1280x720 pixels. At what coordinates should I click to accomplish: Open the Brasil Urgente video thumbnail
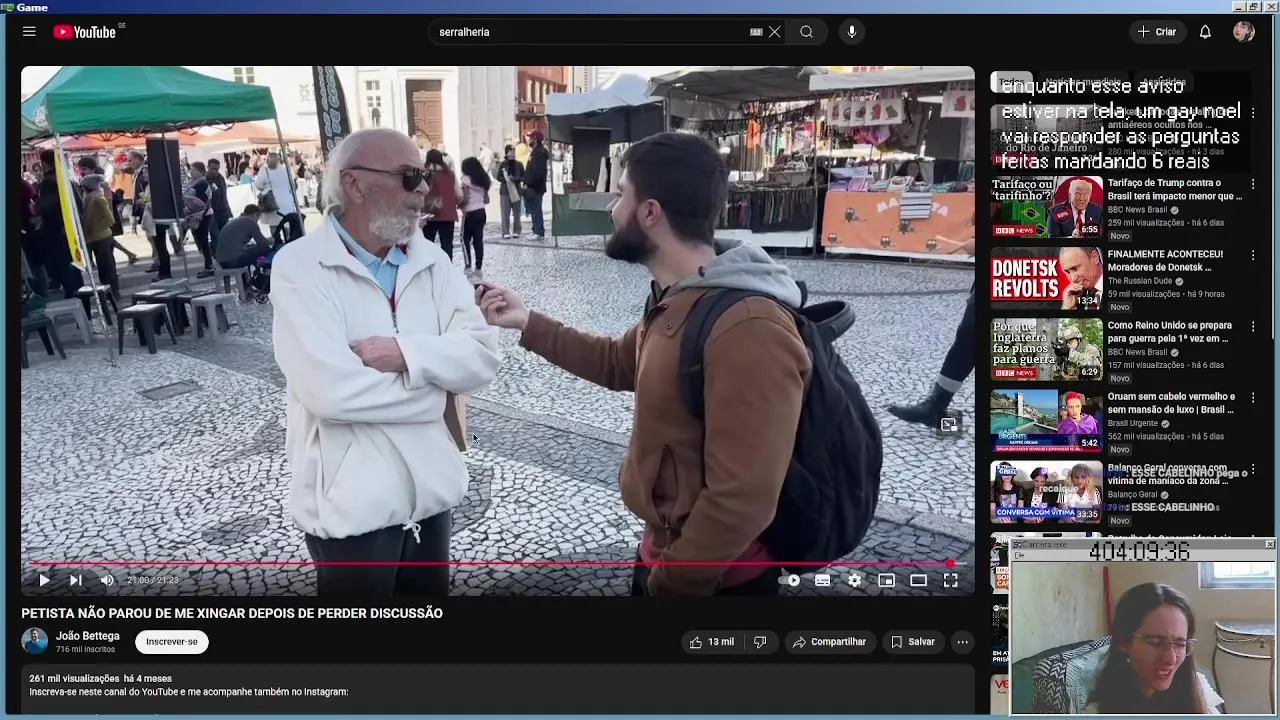1046,420
